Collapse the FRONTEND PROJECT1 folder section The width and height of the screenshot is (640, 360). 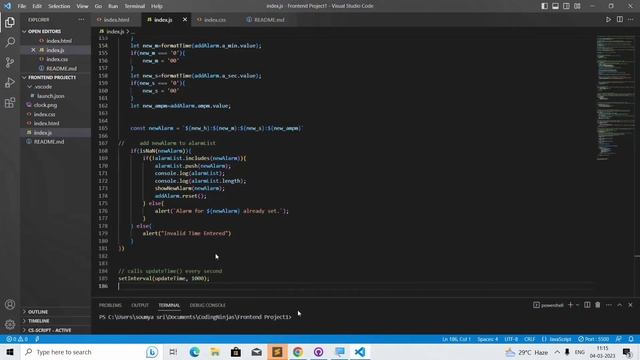coord(52,78)
